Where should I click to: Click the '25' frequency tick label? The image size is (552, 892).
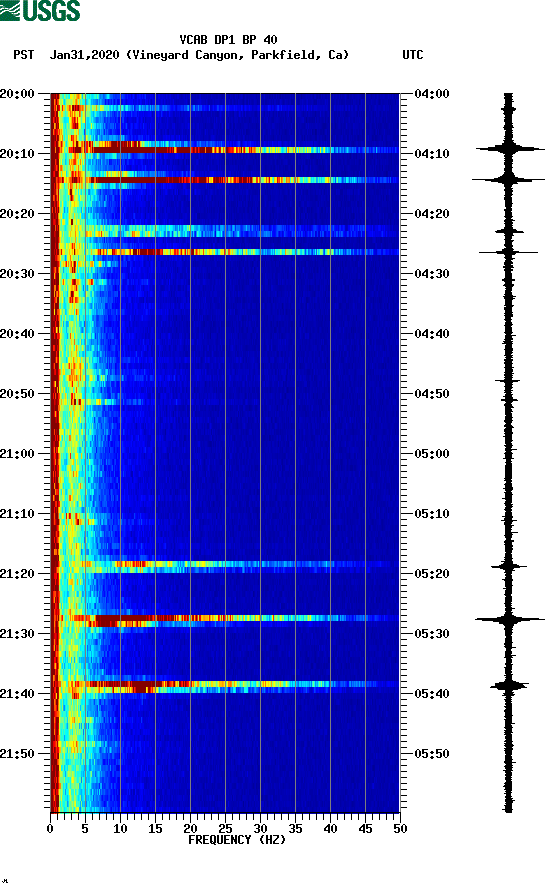pyautogui.click(x=225, y=829)
